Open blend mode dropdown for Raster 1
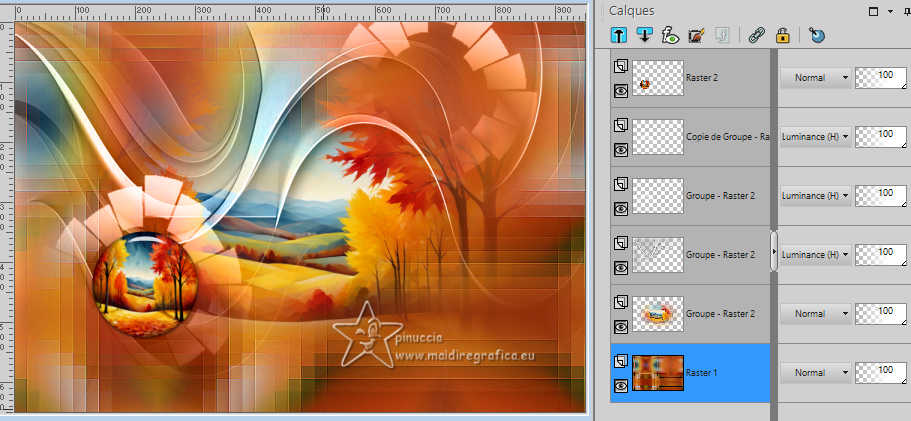 [x=816, y=372]
